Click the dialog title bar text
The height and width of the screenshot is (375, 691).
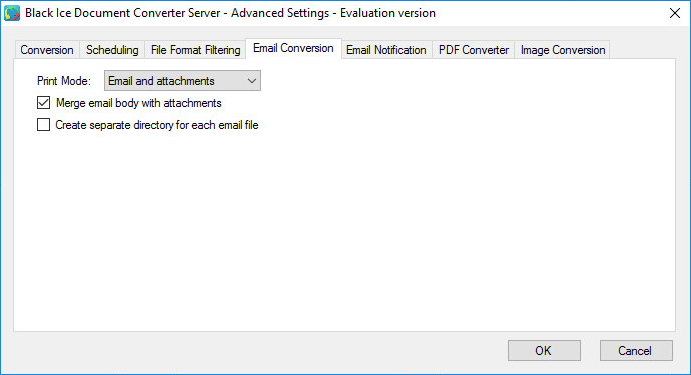tap(230, 13)
